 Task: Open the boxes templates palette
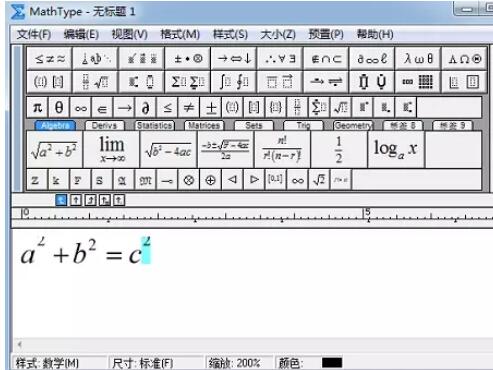point(464,81)
